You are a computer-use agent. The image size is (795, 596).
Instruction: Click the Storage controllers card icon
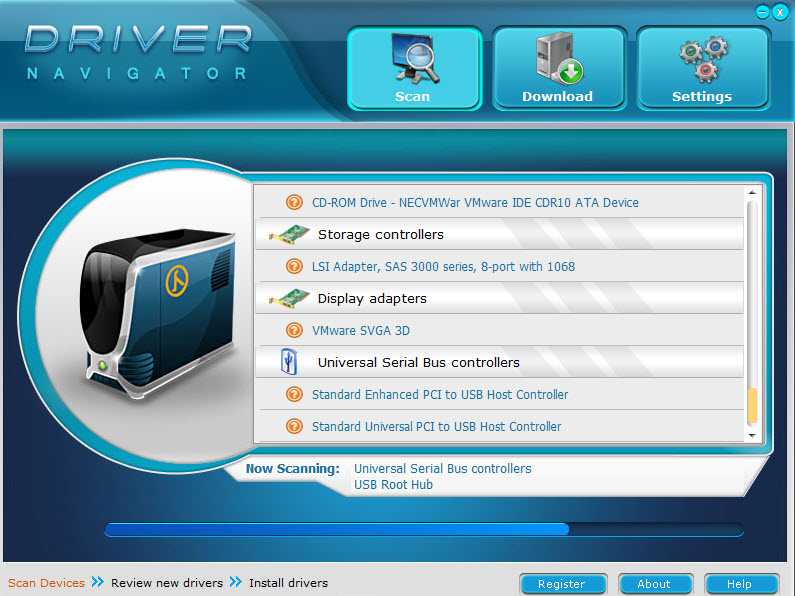click(x=290, y=235)
